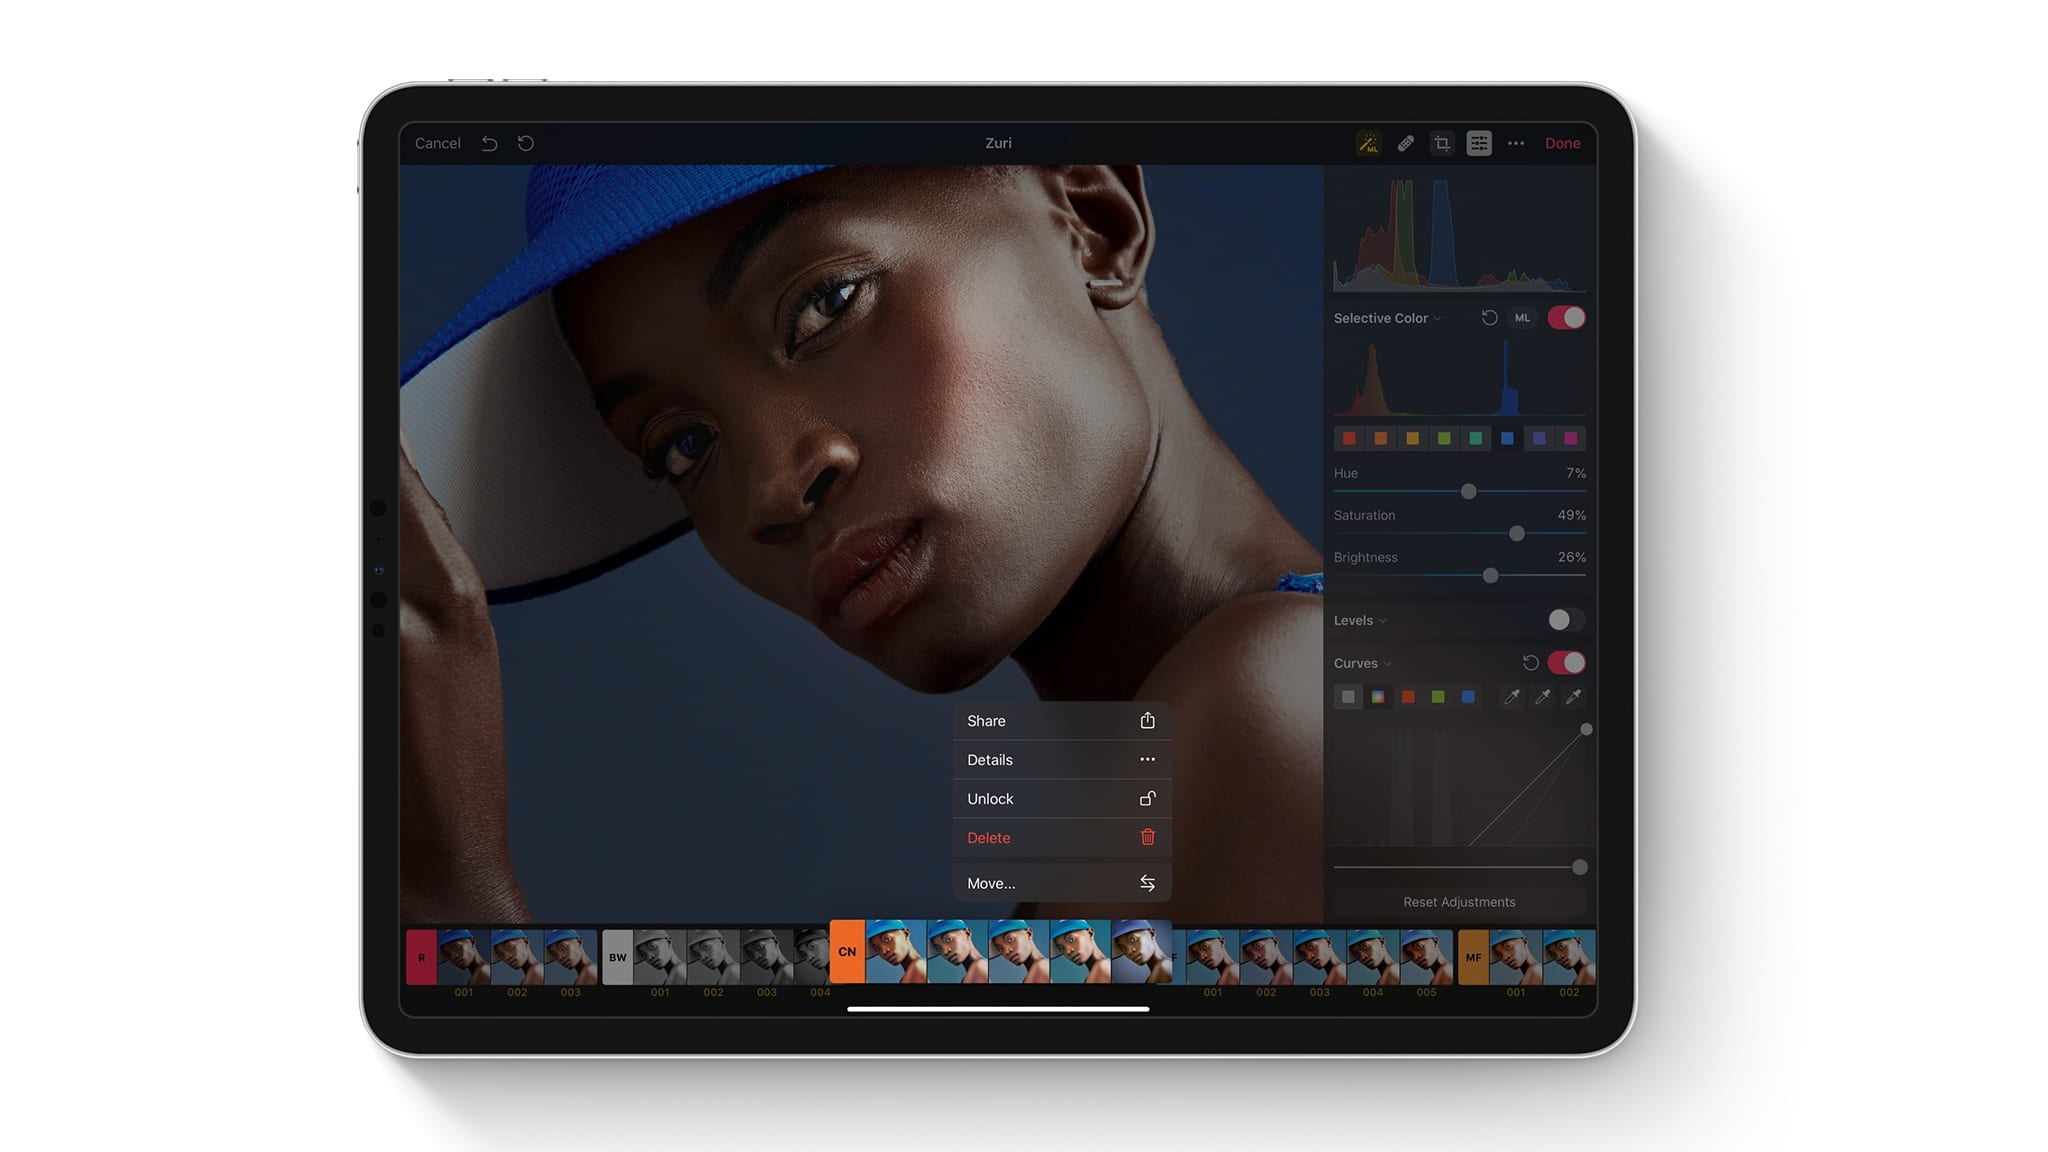
Task: Toggle the Selective Color switch off
Action: coord(1566,318)
